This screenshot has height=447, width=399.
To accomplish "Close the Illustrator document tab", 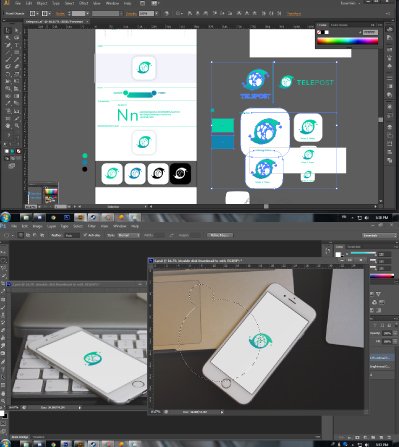I will pos(87,21).
